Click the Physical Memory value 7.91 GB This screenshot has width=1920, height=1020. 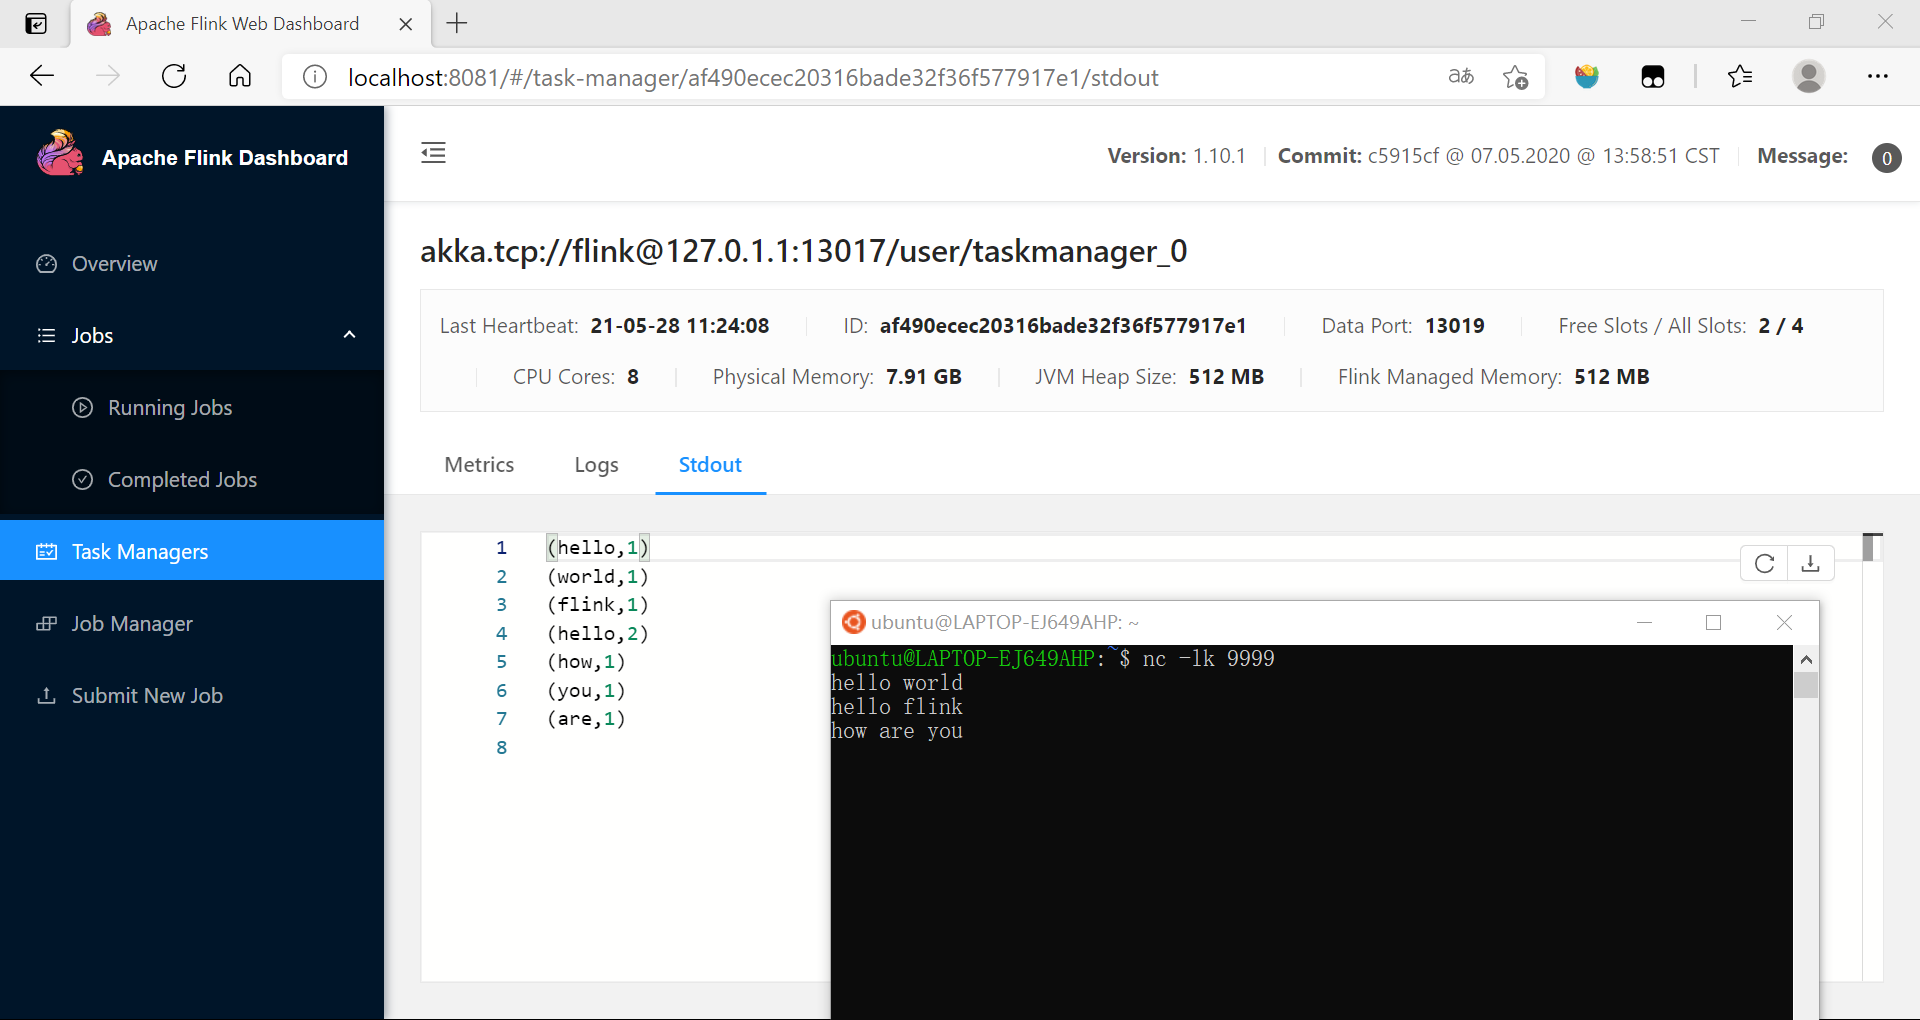924,377
